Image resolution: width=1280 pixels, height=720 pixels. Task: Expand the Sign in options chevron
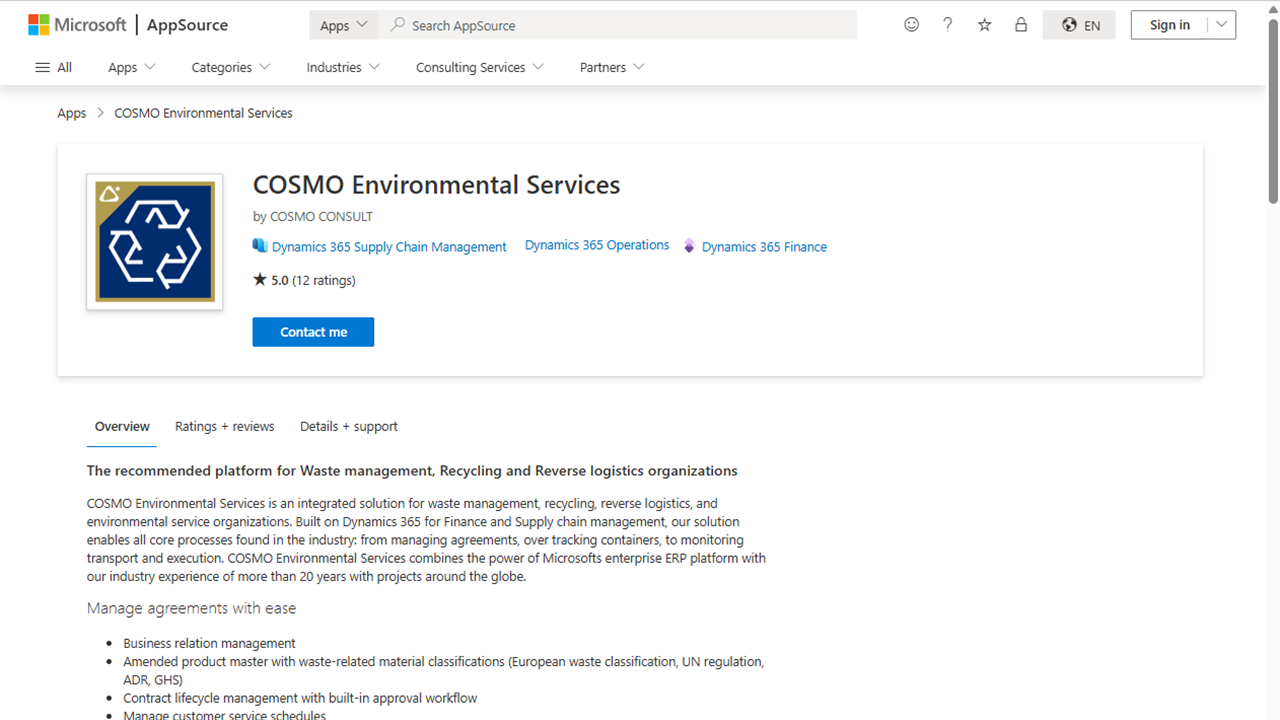coord(1221,24)
